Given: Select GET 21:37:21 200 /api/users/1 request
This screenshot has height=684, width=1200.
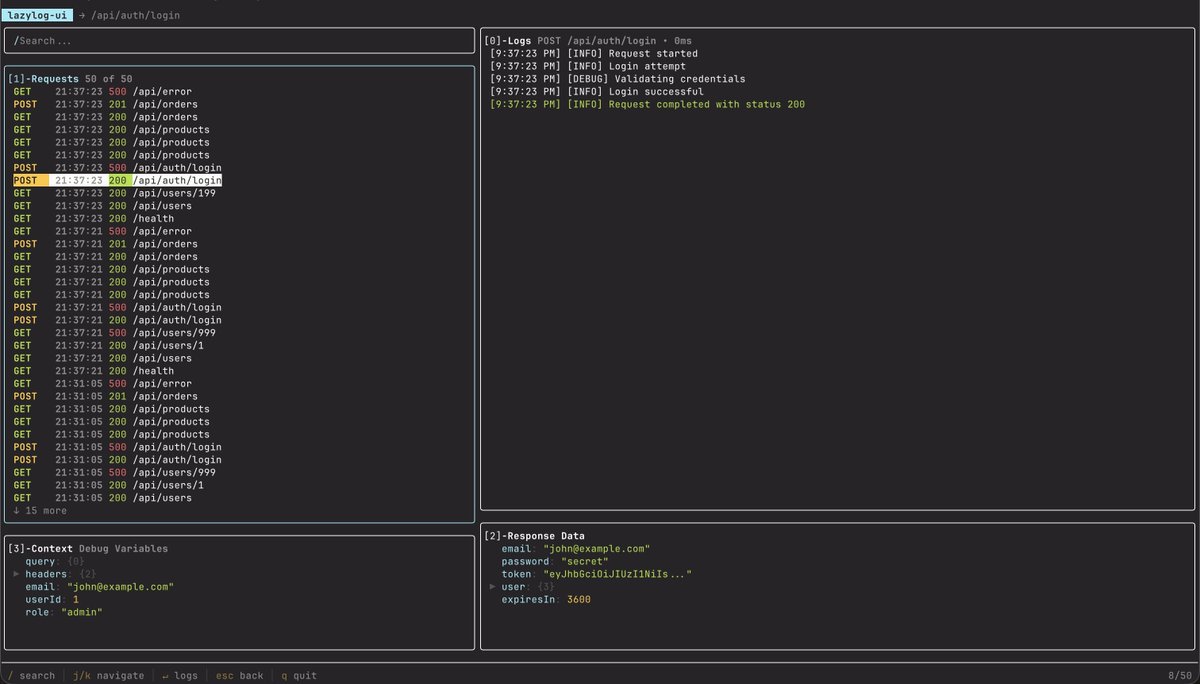Looking at the screenshot, I should tap(109, 345).
